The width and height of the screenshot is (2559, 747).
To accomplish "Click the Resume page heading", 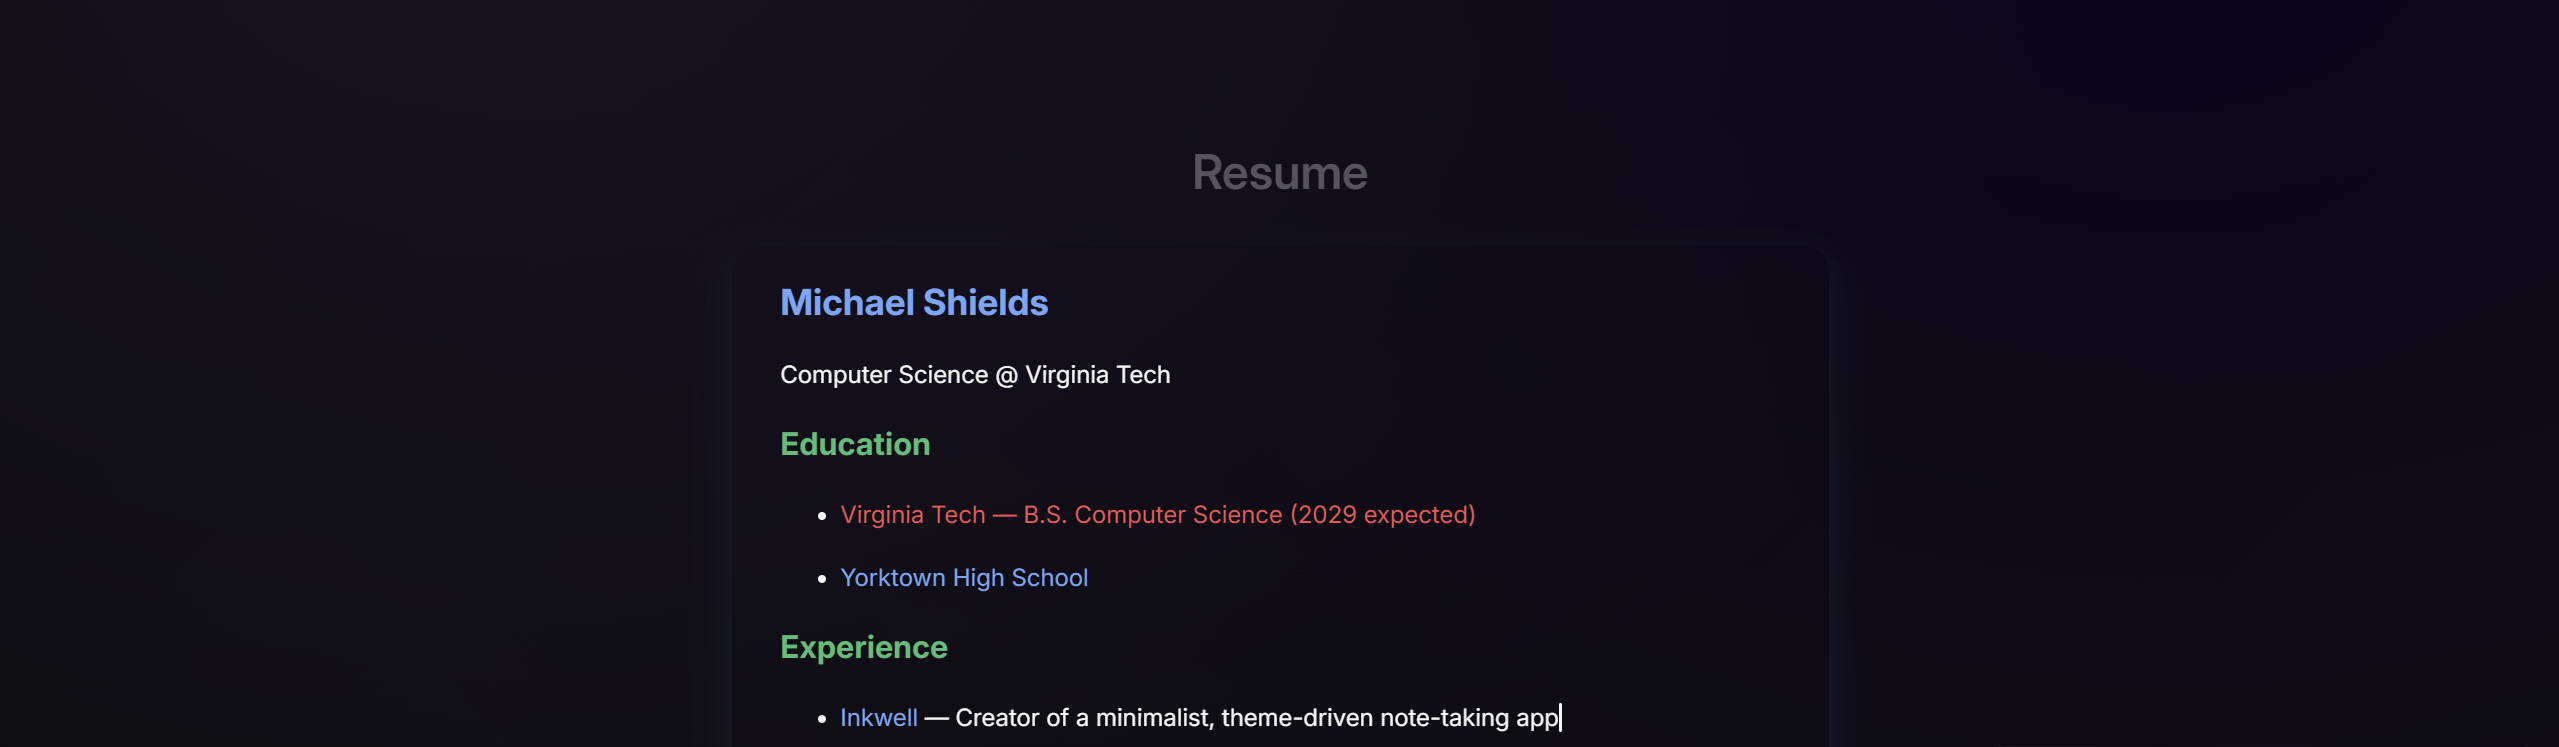I will tap(1279, 173).
